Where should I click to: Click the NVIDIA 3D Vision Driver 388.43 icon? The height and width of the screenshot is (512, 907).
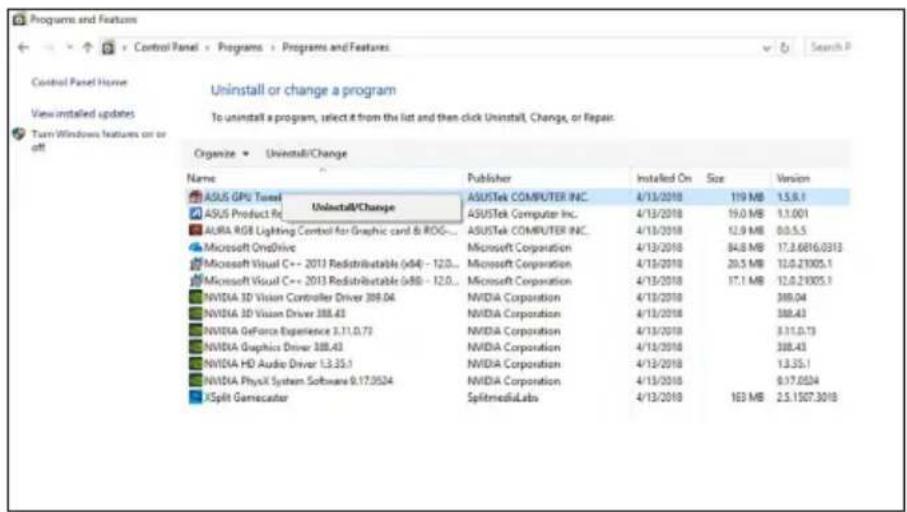pos(196,314)
